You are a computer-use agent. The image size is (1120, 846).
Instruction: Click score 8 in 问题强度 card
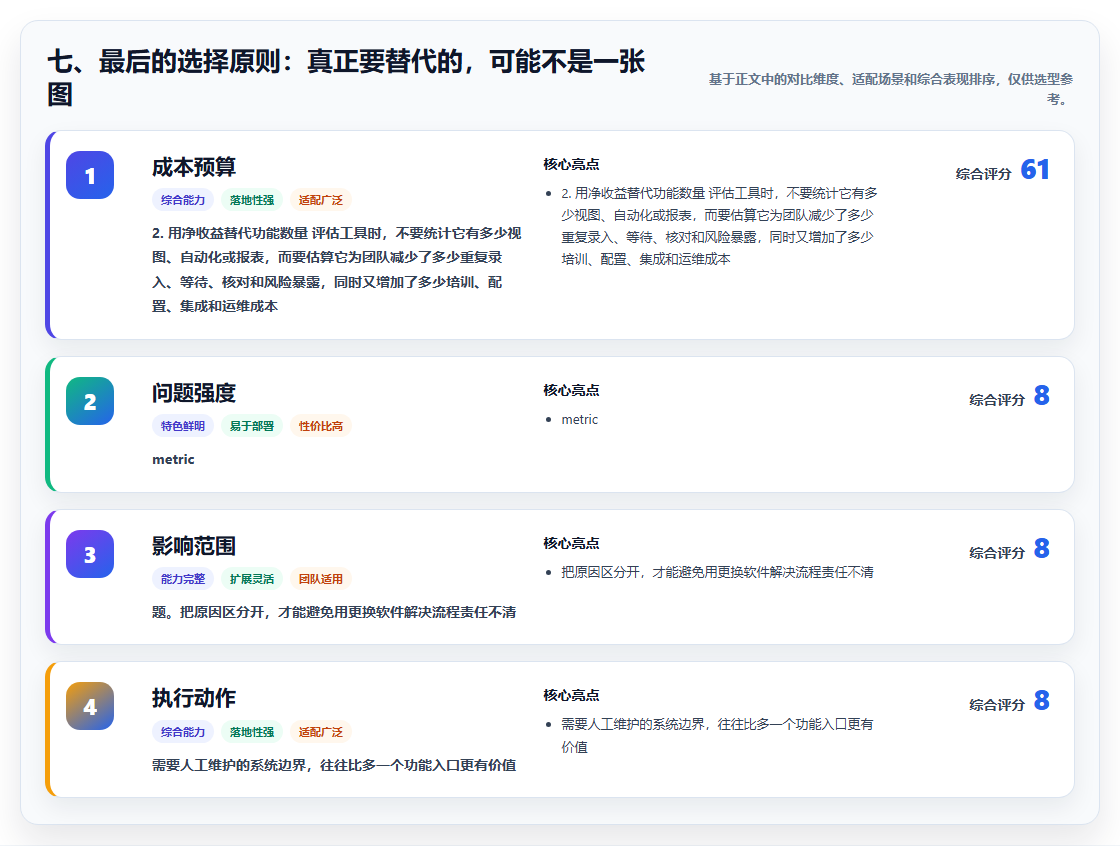pyautogui.click(x=1042, y=395)
